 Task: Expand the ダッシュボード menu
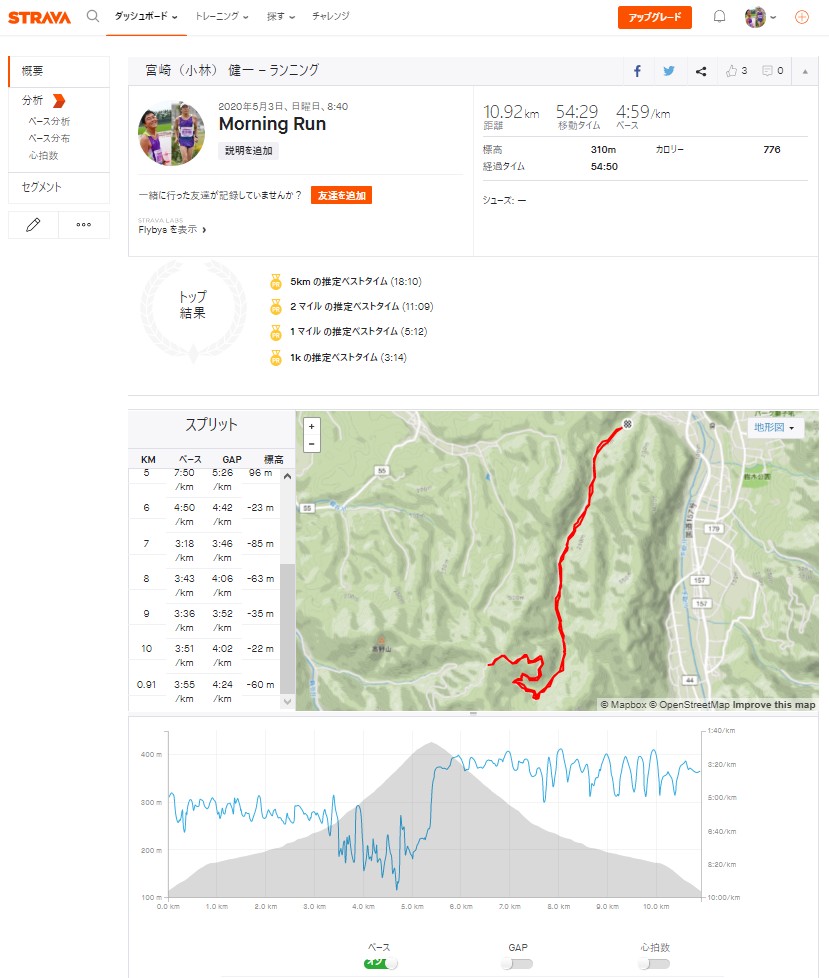[145, 17]
